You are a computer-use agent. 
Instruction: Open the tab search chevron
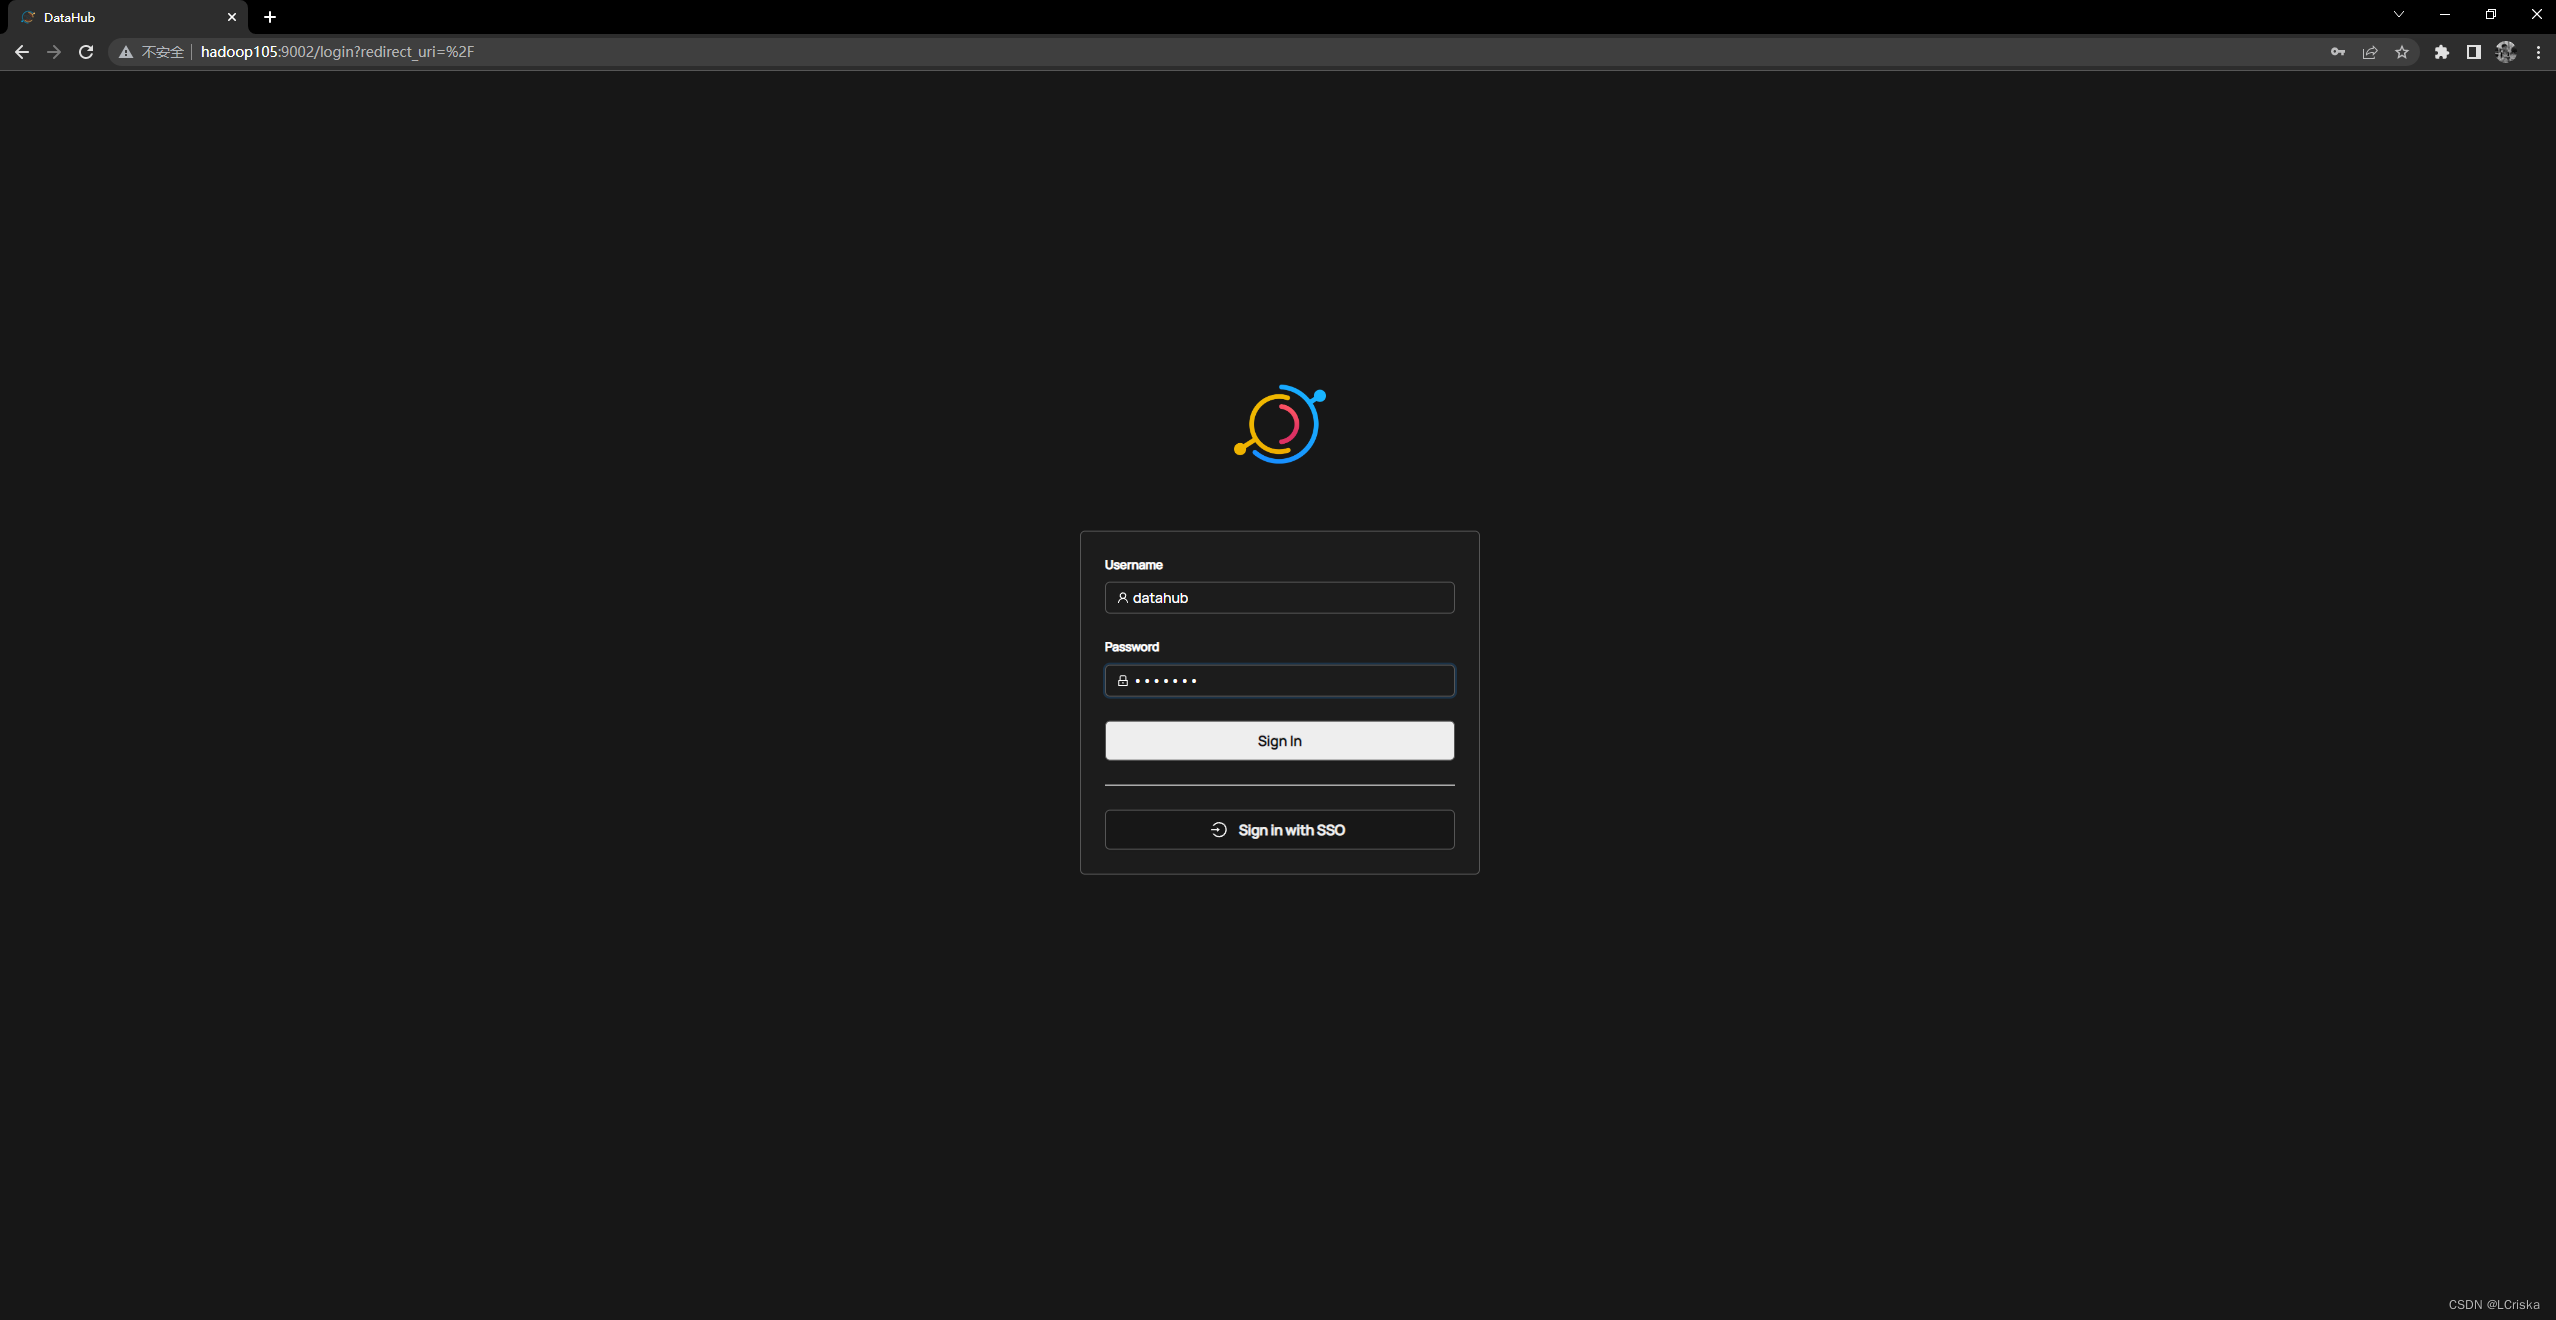click(x=2397, y=14)
